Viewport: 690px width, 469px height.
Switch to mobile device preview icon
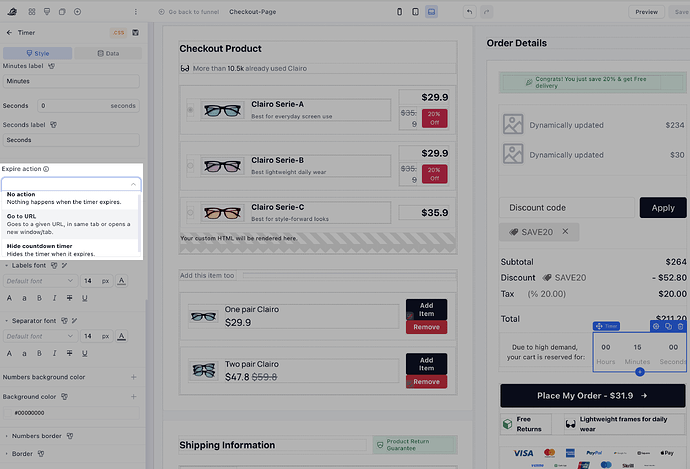click(x=401, y=12)
